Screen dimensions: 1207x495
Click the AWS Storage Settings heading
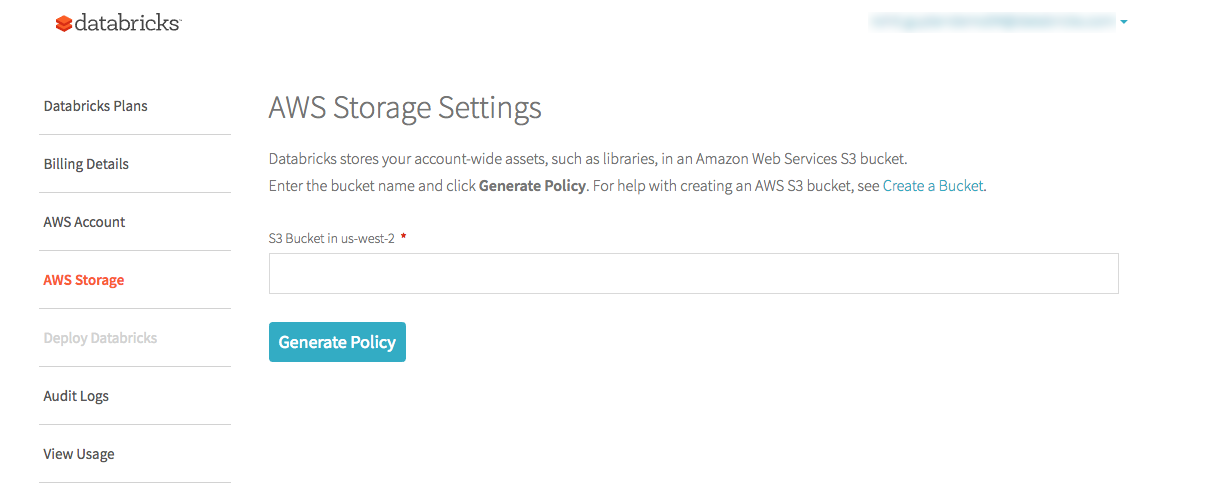point(405,107)
